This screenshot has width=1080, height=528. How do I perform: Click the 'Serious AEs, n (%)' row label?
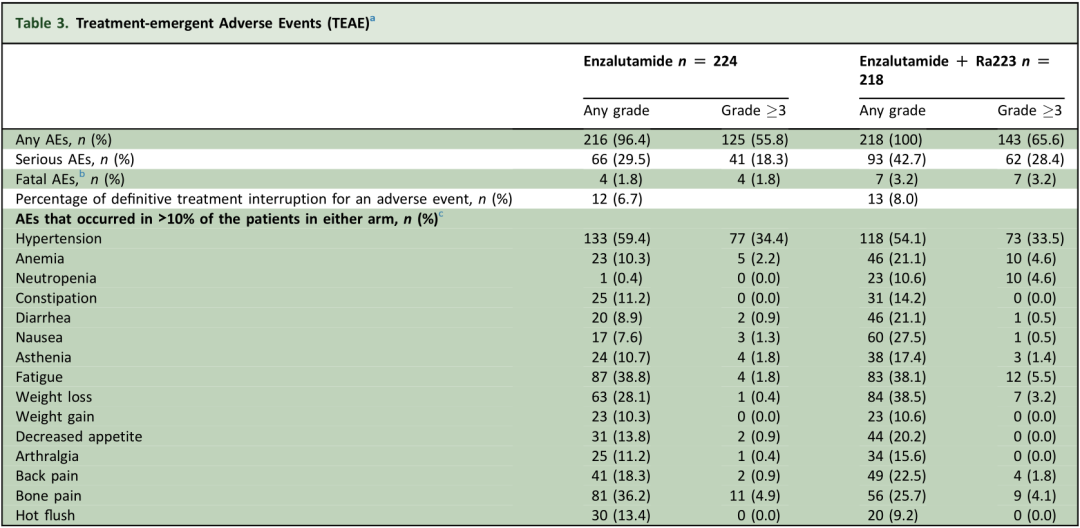74,160
